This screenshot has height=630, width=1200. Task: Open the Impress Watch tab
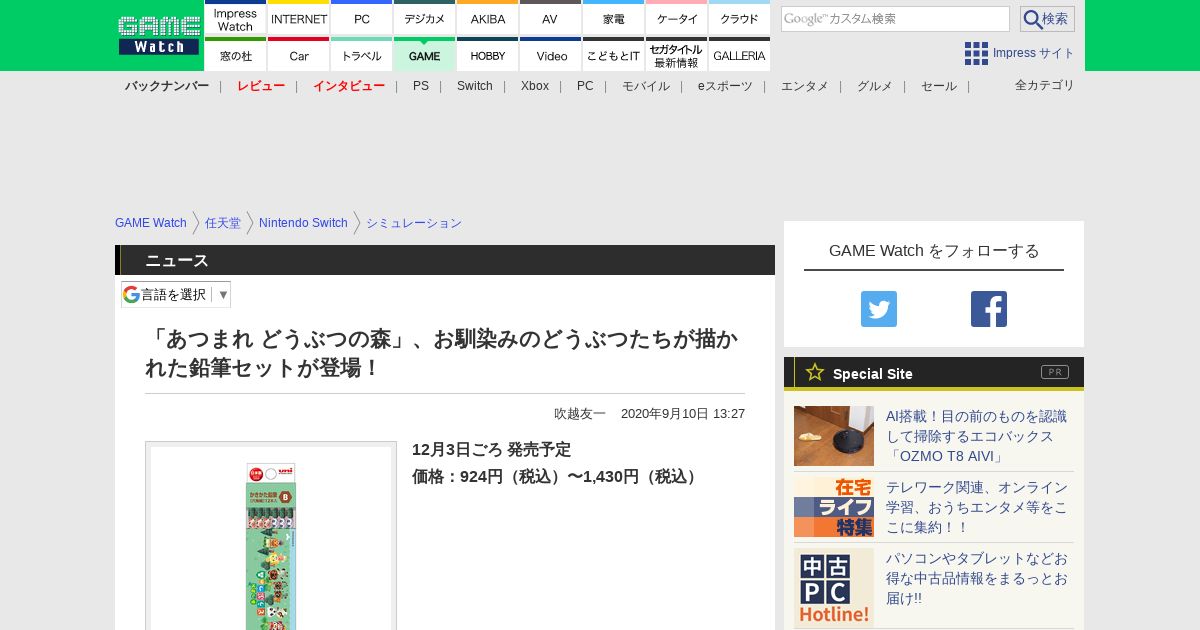point(235,19)
